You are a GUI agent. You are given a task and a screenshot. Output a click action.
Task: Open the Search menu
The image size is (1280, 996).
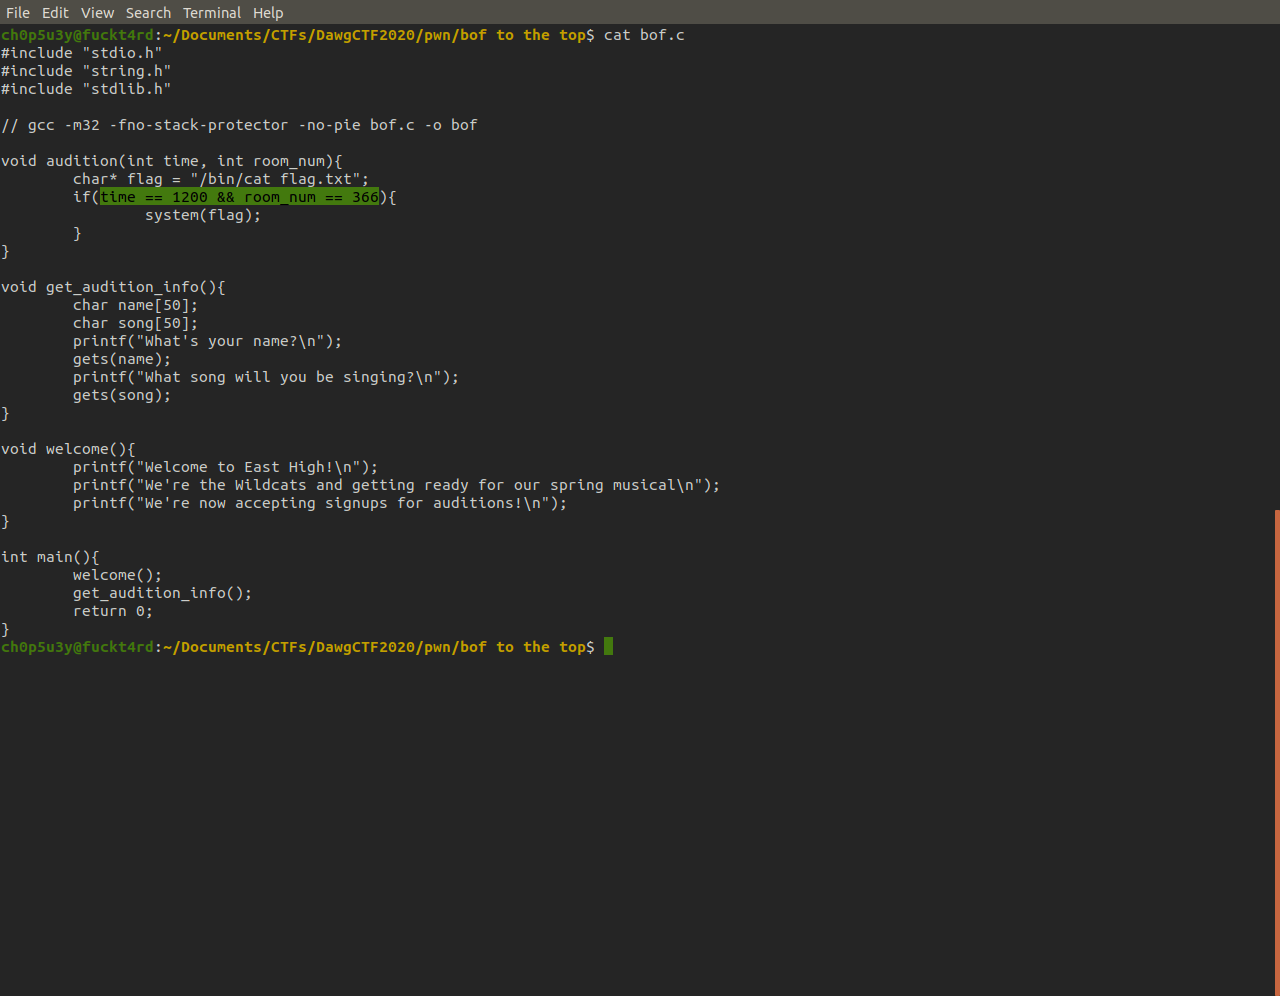point(148,13)
